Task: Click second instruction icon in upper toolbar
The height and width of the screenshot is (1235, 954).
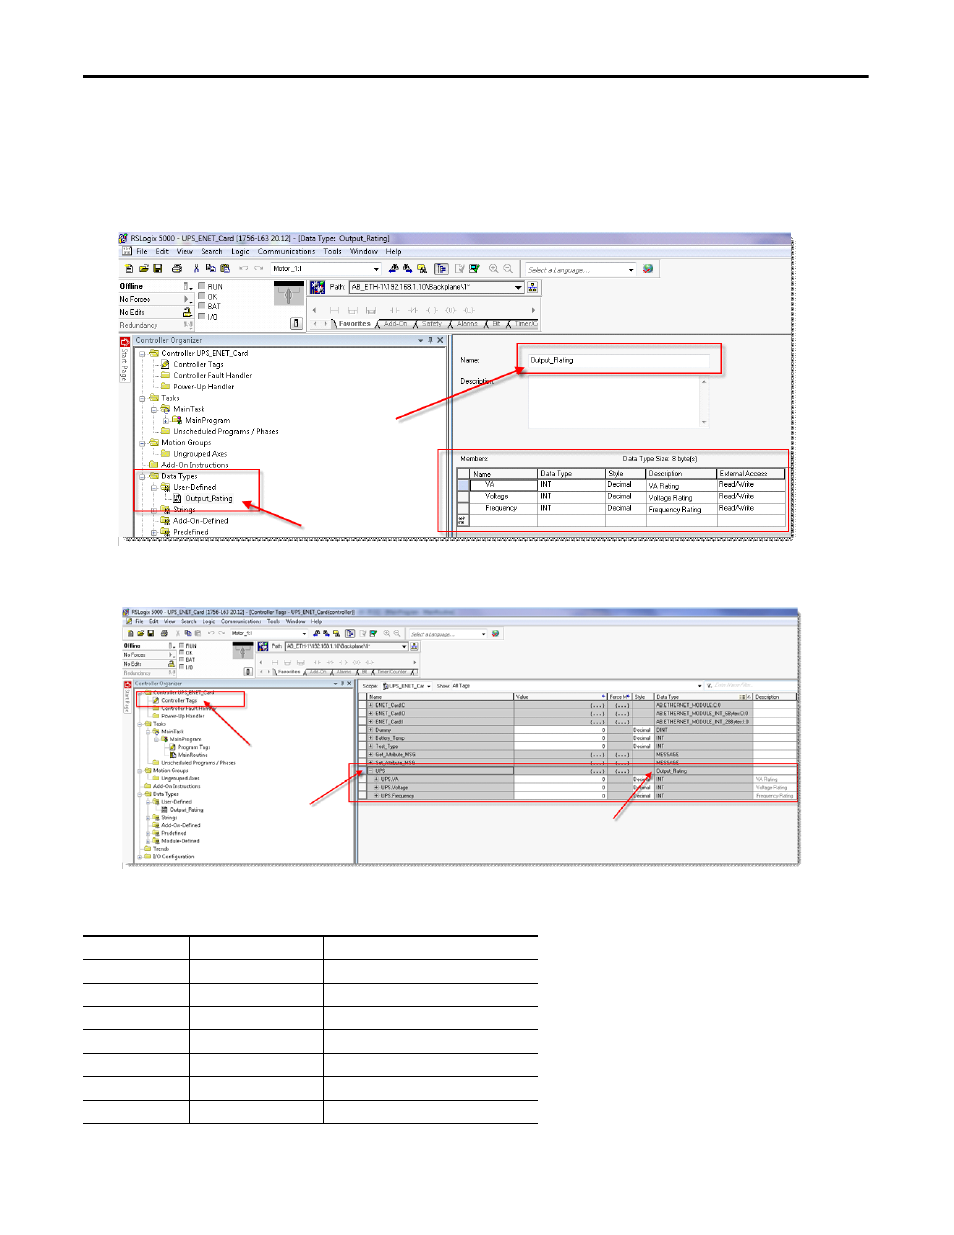Action: (352, 310)
